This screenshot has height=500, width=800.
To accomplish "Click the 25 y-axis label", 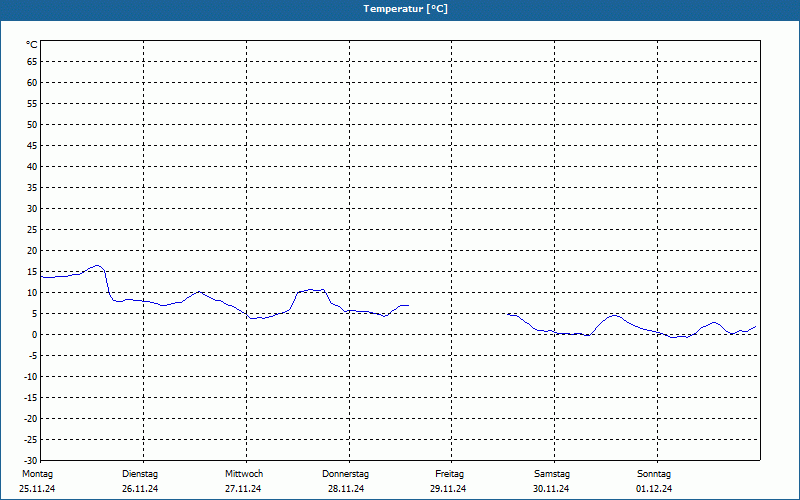I will tap(32, 230).
